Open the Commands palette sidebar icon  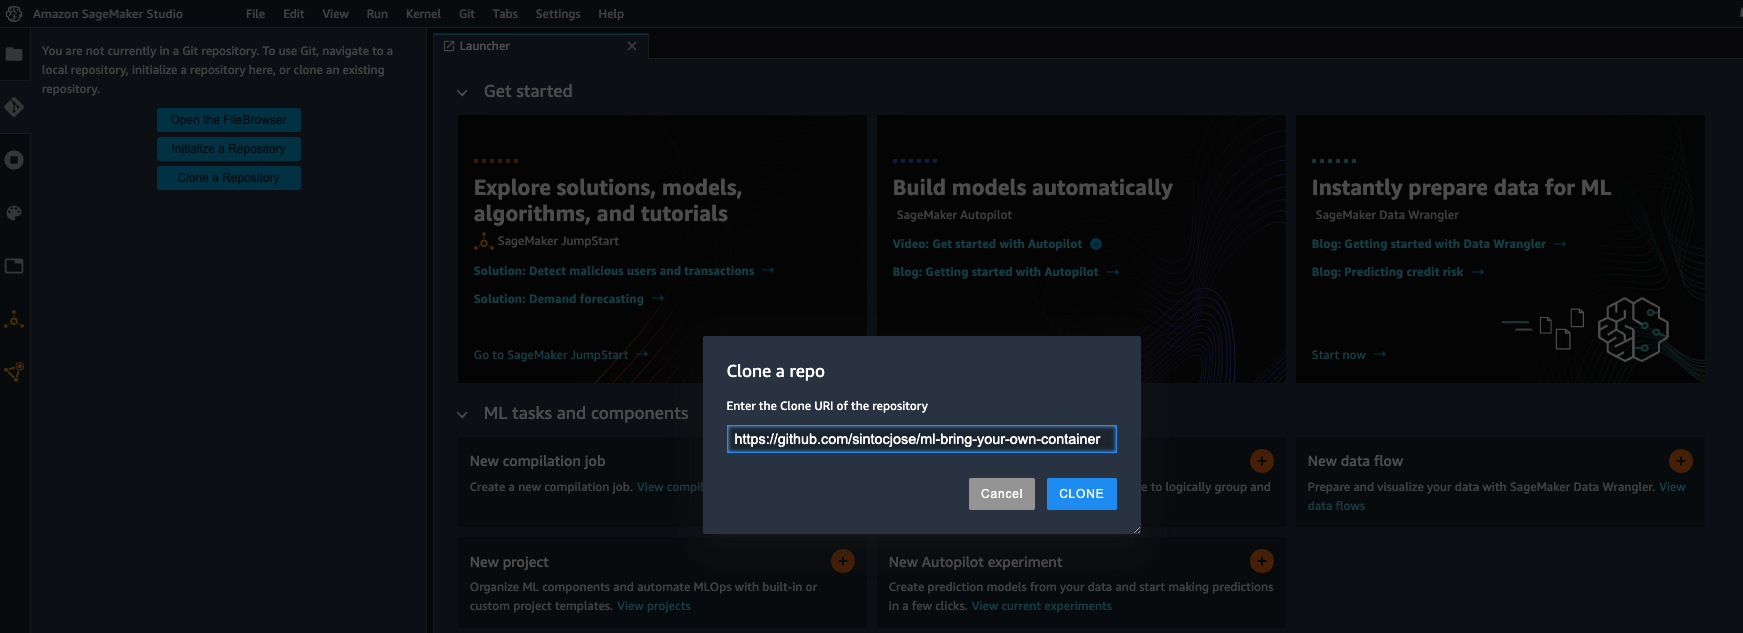click(x=14, y=213)
